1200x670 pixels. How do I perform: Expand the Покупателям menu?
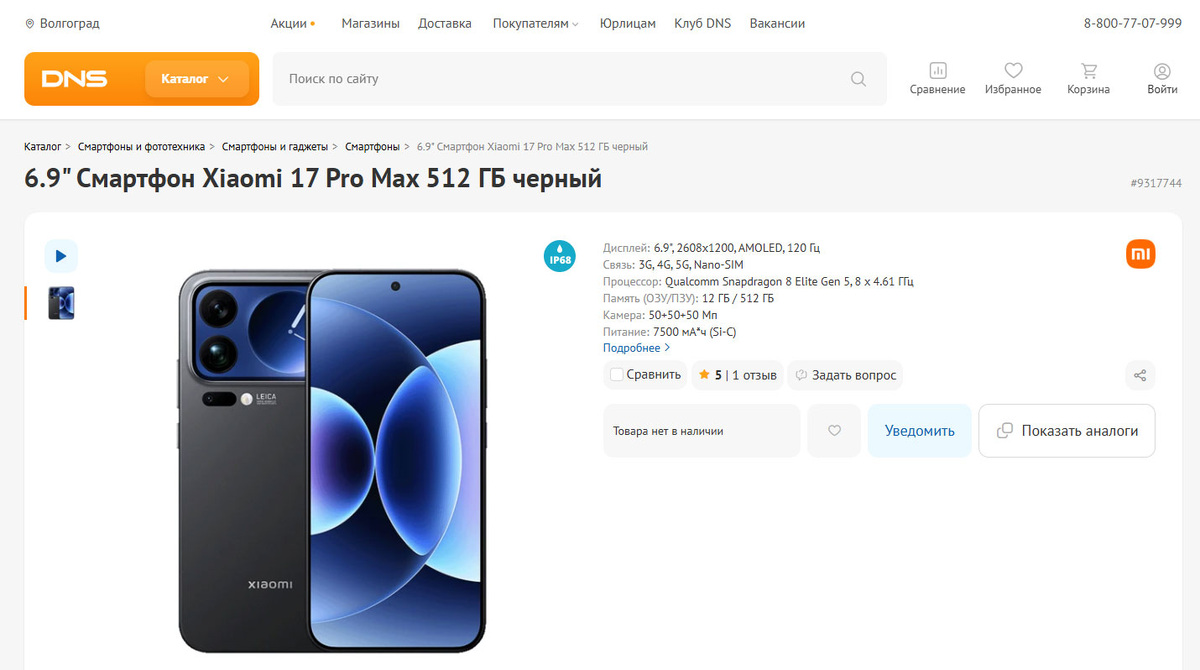click(535, 23)
